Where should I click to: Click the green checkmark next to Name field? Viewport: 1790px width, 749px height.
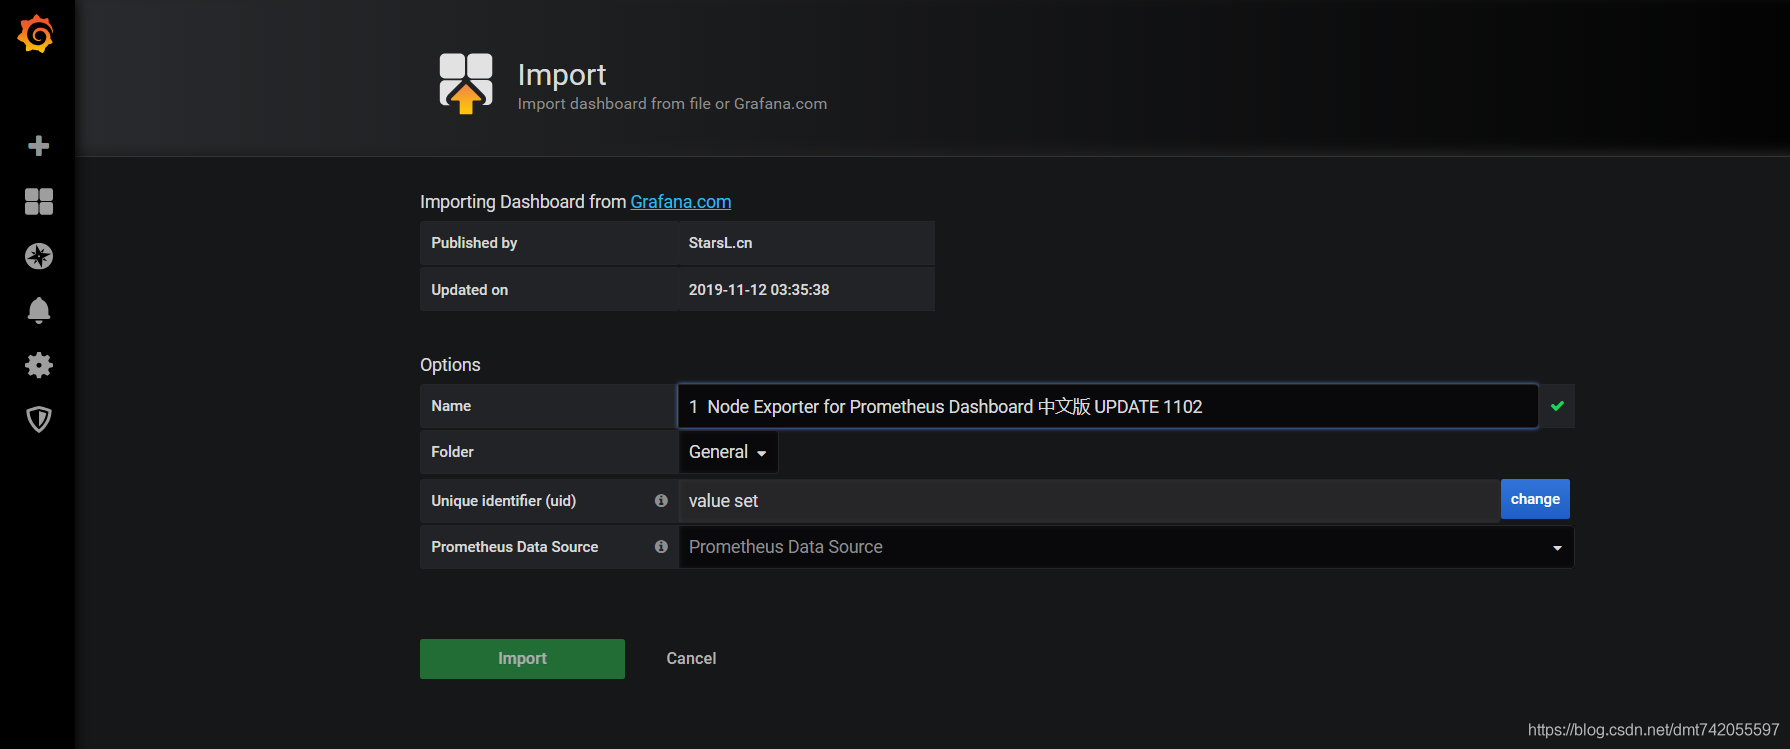[x=1557, y=406]
